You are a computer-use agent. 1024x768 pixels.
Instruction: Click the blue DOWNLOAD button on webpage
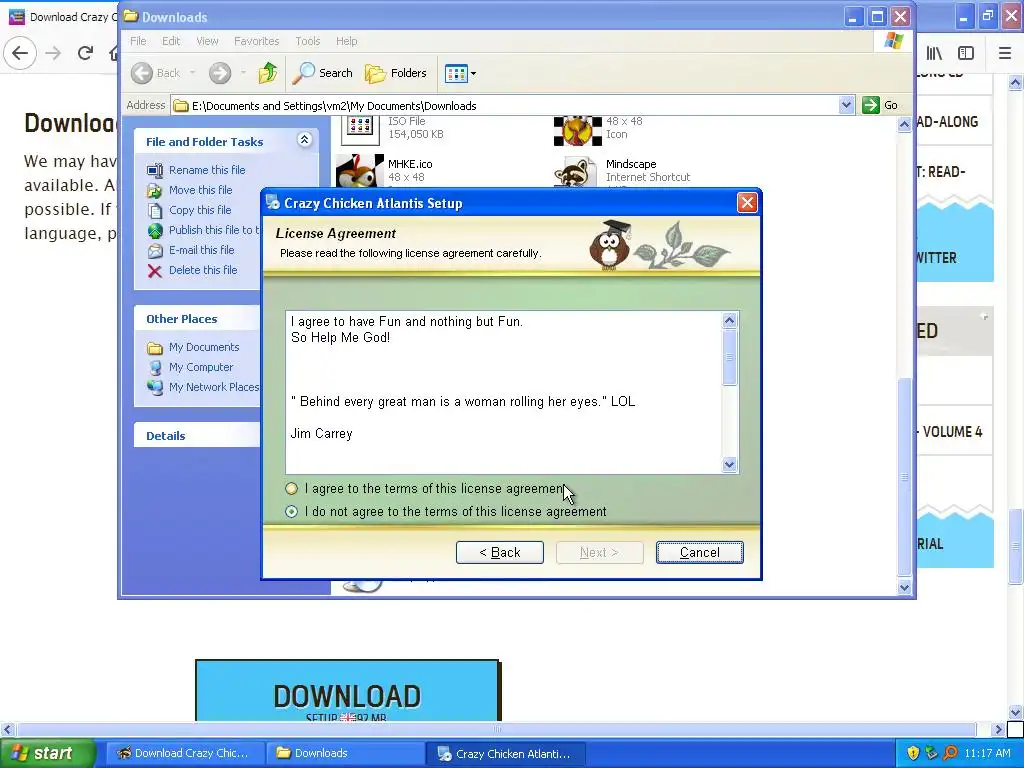(347, 691)
